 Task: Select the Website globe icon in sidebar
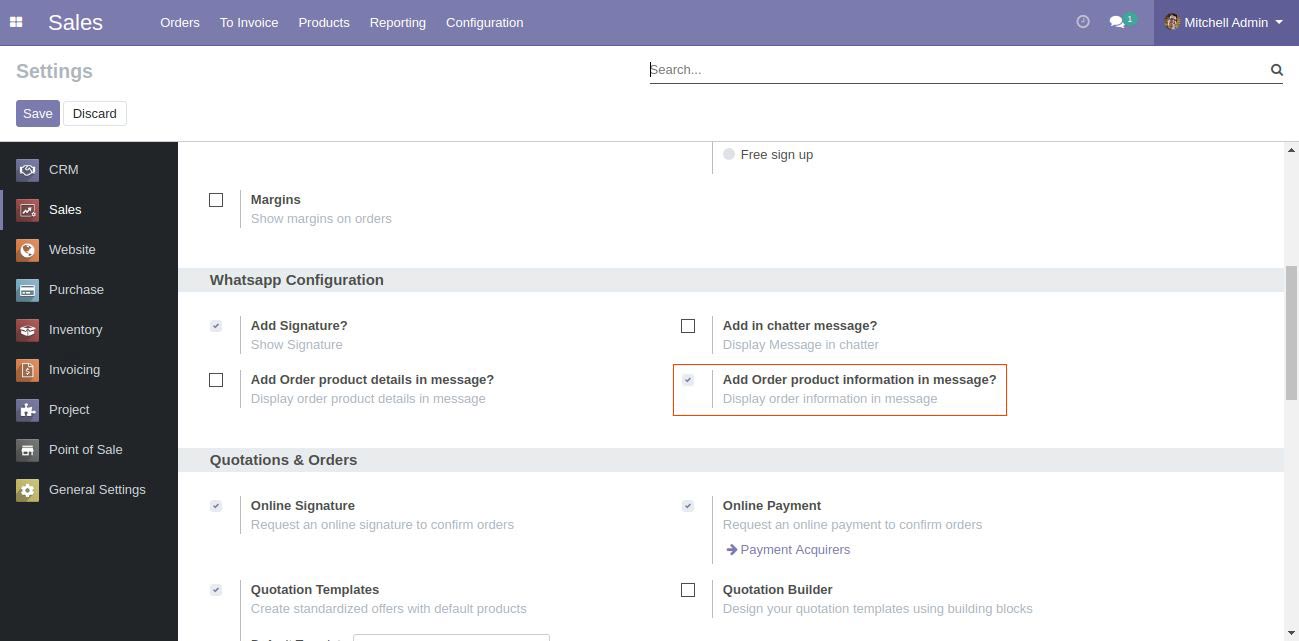tap(28, 250)
